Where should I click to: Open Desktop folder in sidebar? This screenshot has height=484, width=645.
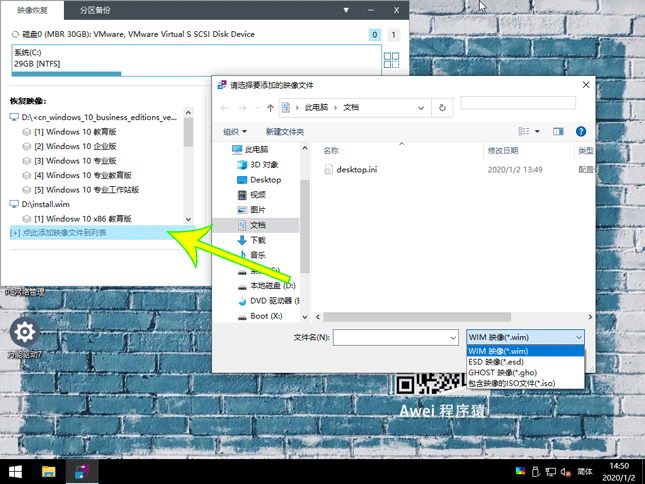pos(260,180)
